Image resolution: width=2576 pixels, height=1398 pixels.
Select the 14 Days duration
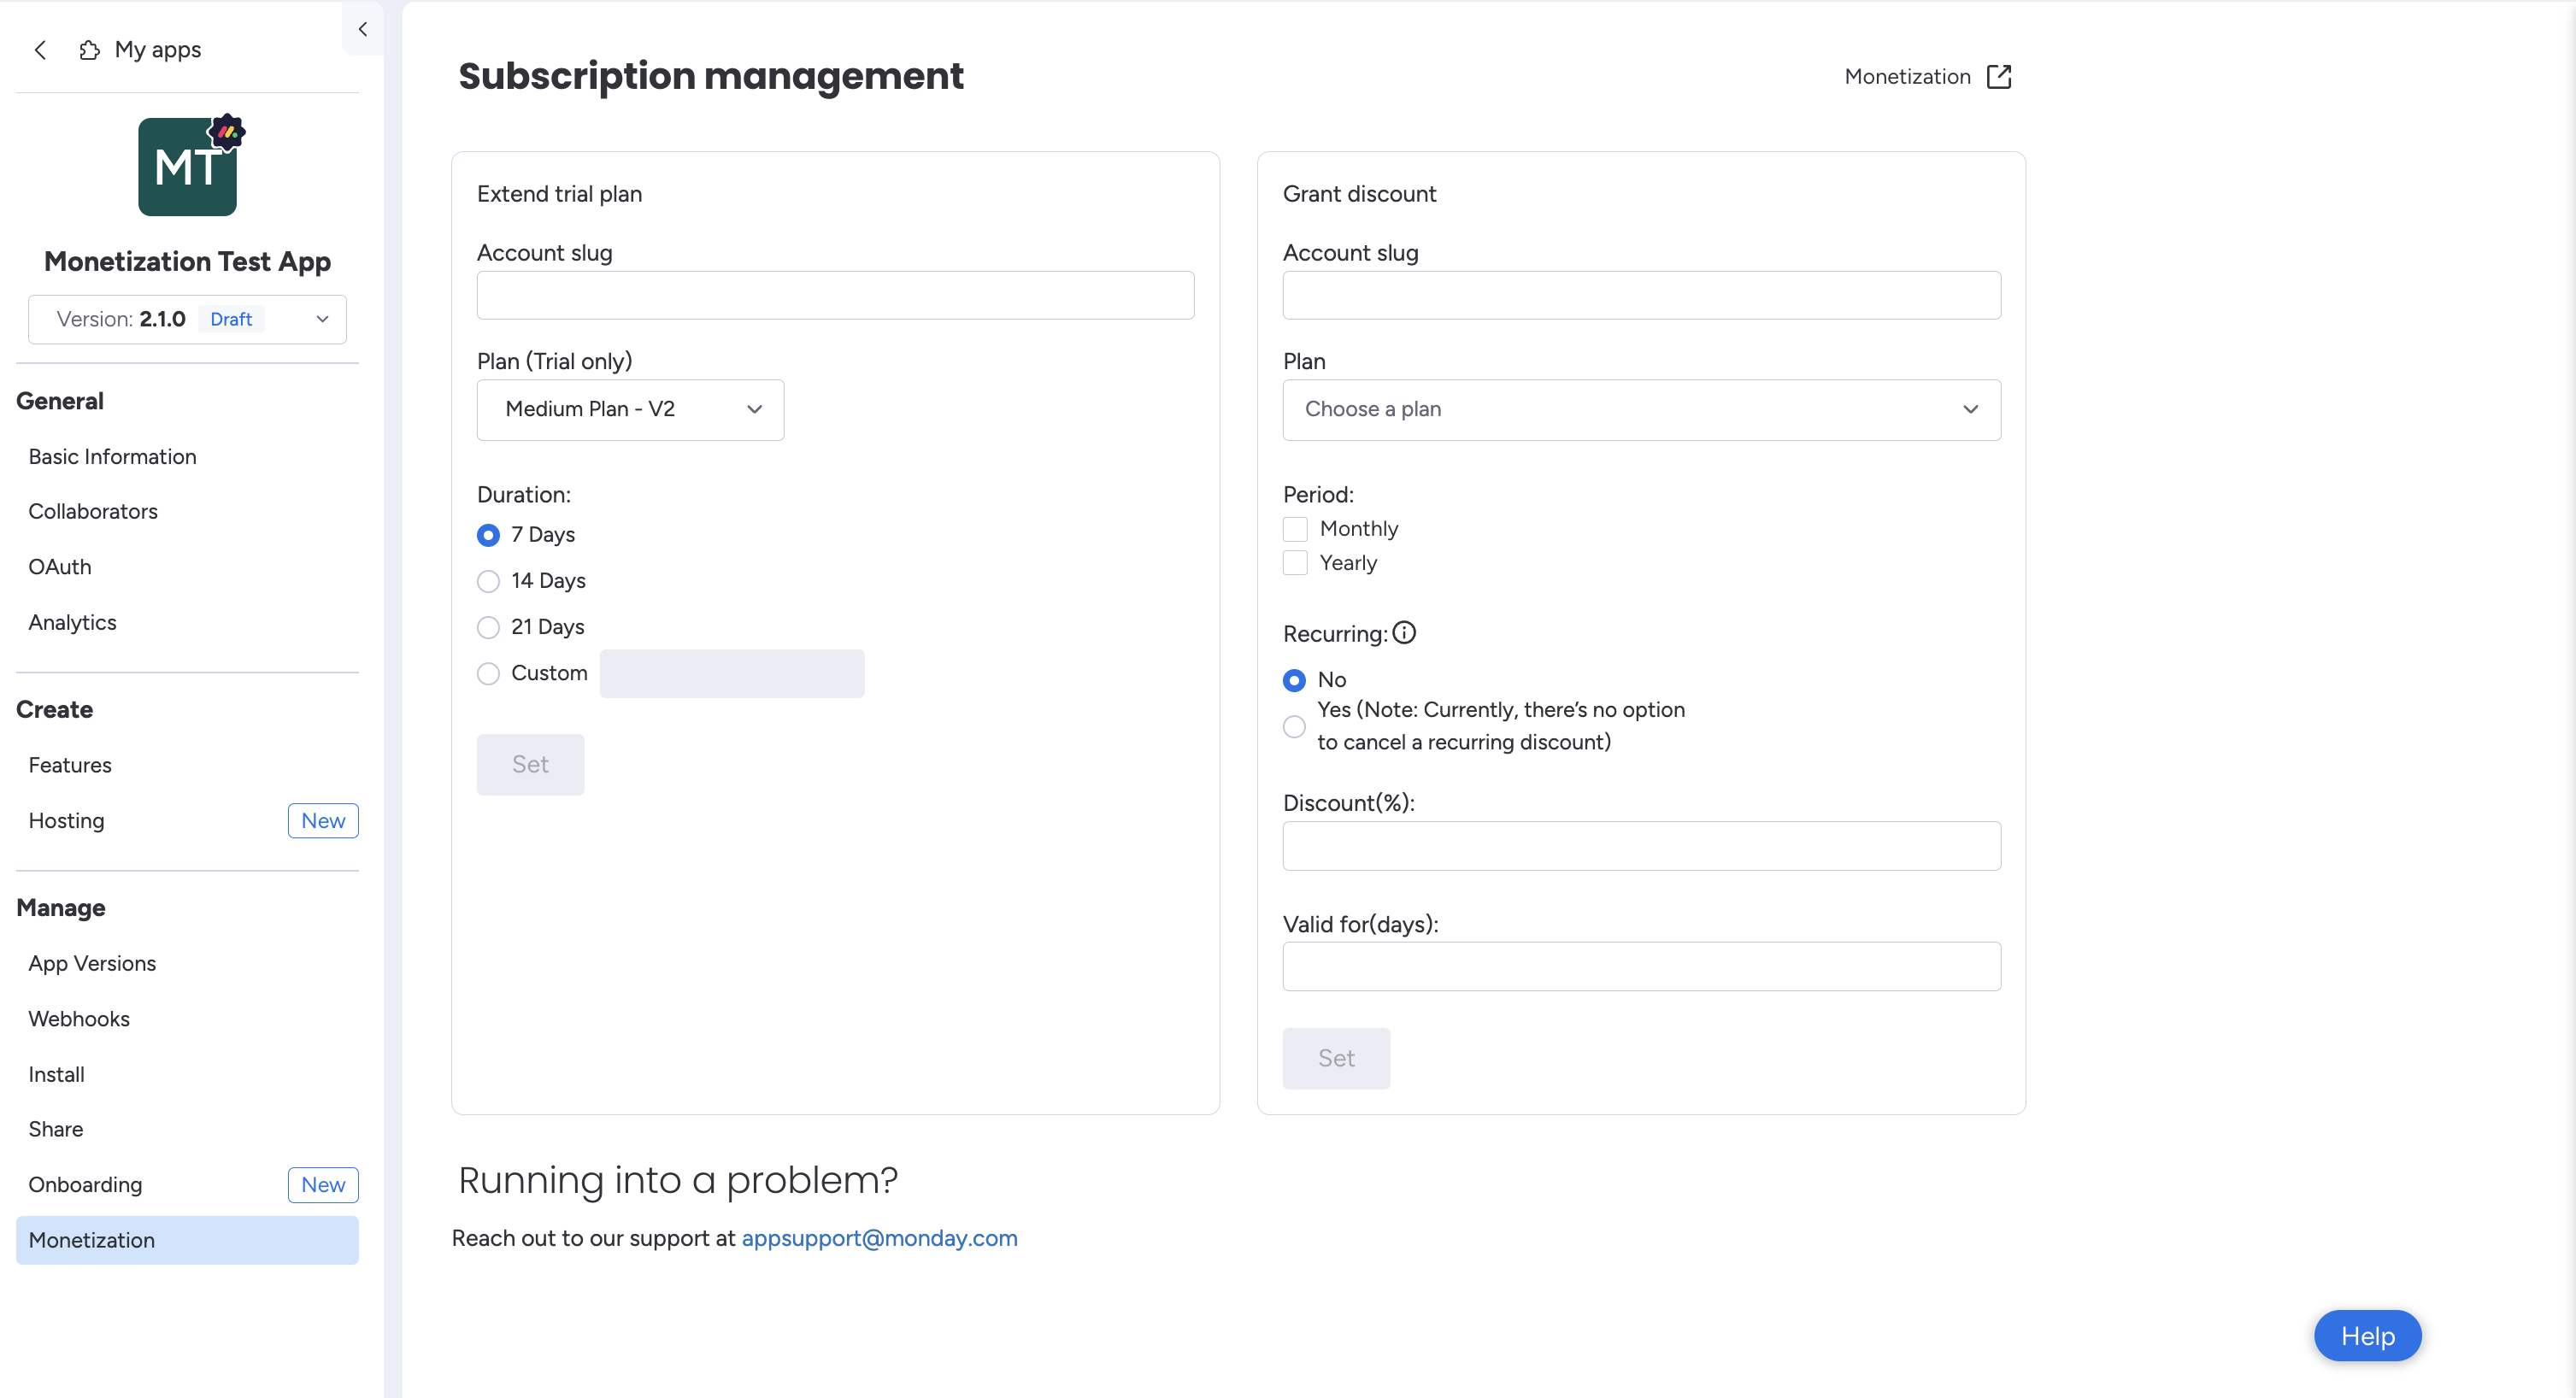(x=488, y=581)
